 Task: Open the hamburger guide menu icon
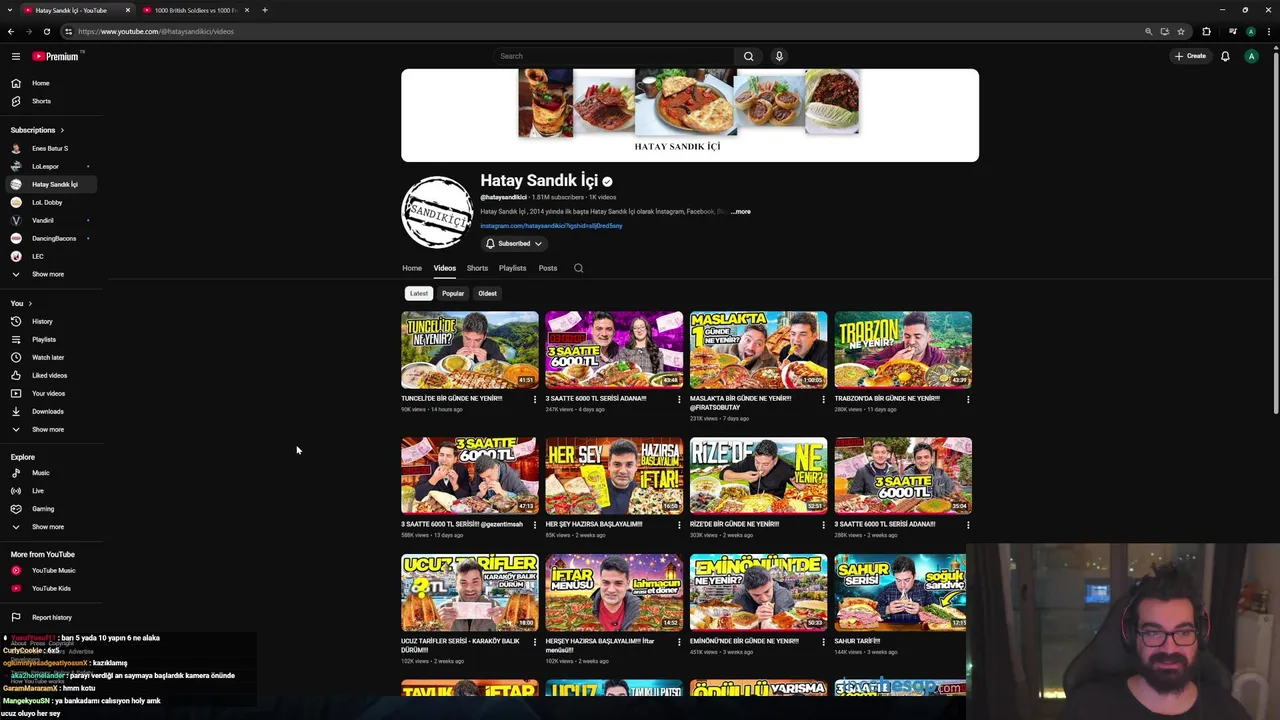pyautogui.click(x=16, y=56)
